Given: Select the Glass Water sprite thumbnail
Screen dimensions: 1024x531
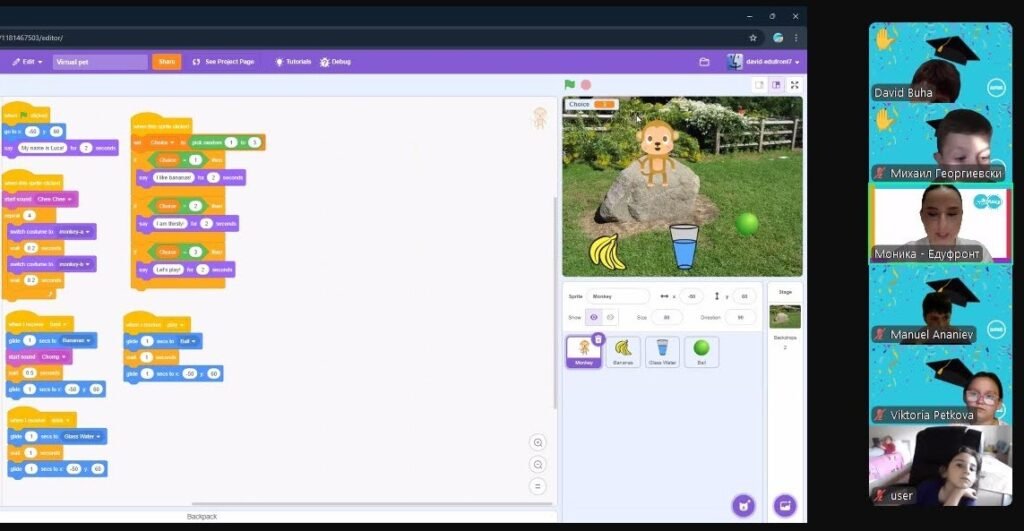Looking at the screenshot, I should click(662, 353).
